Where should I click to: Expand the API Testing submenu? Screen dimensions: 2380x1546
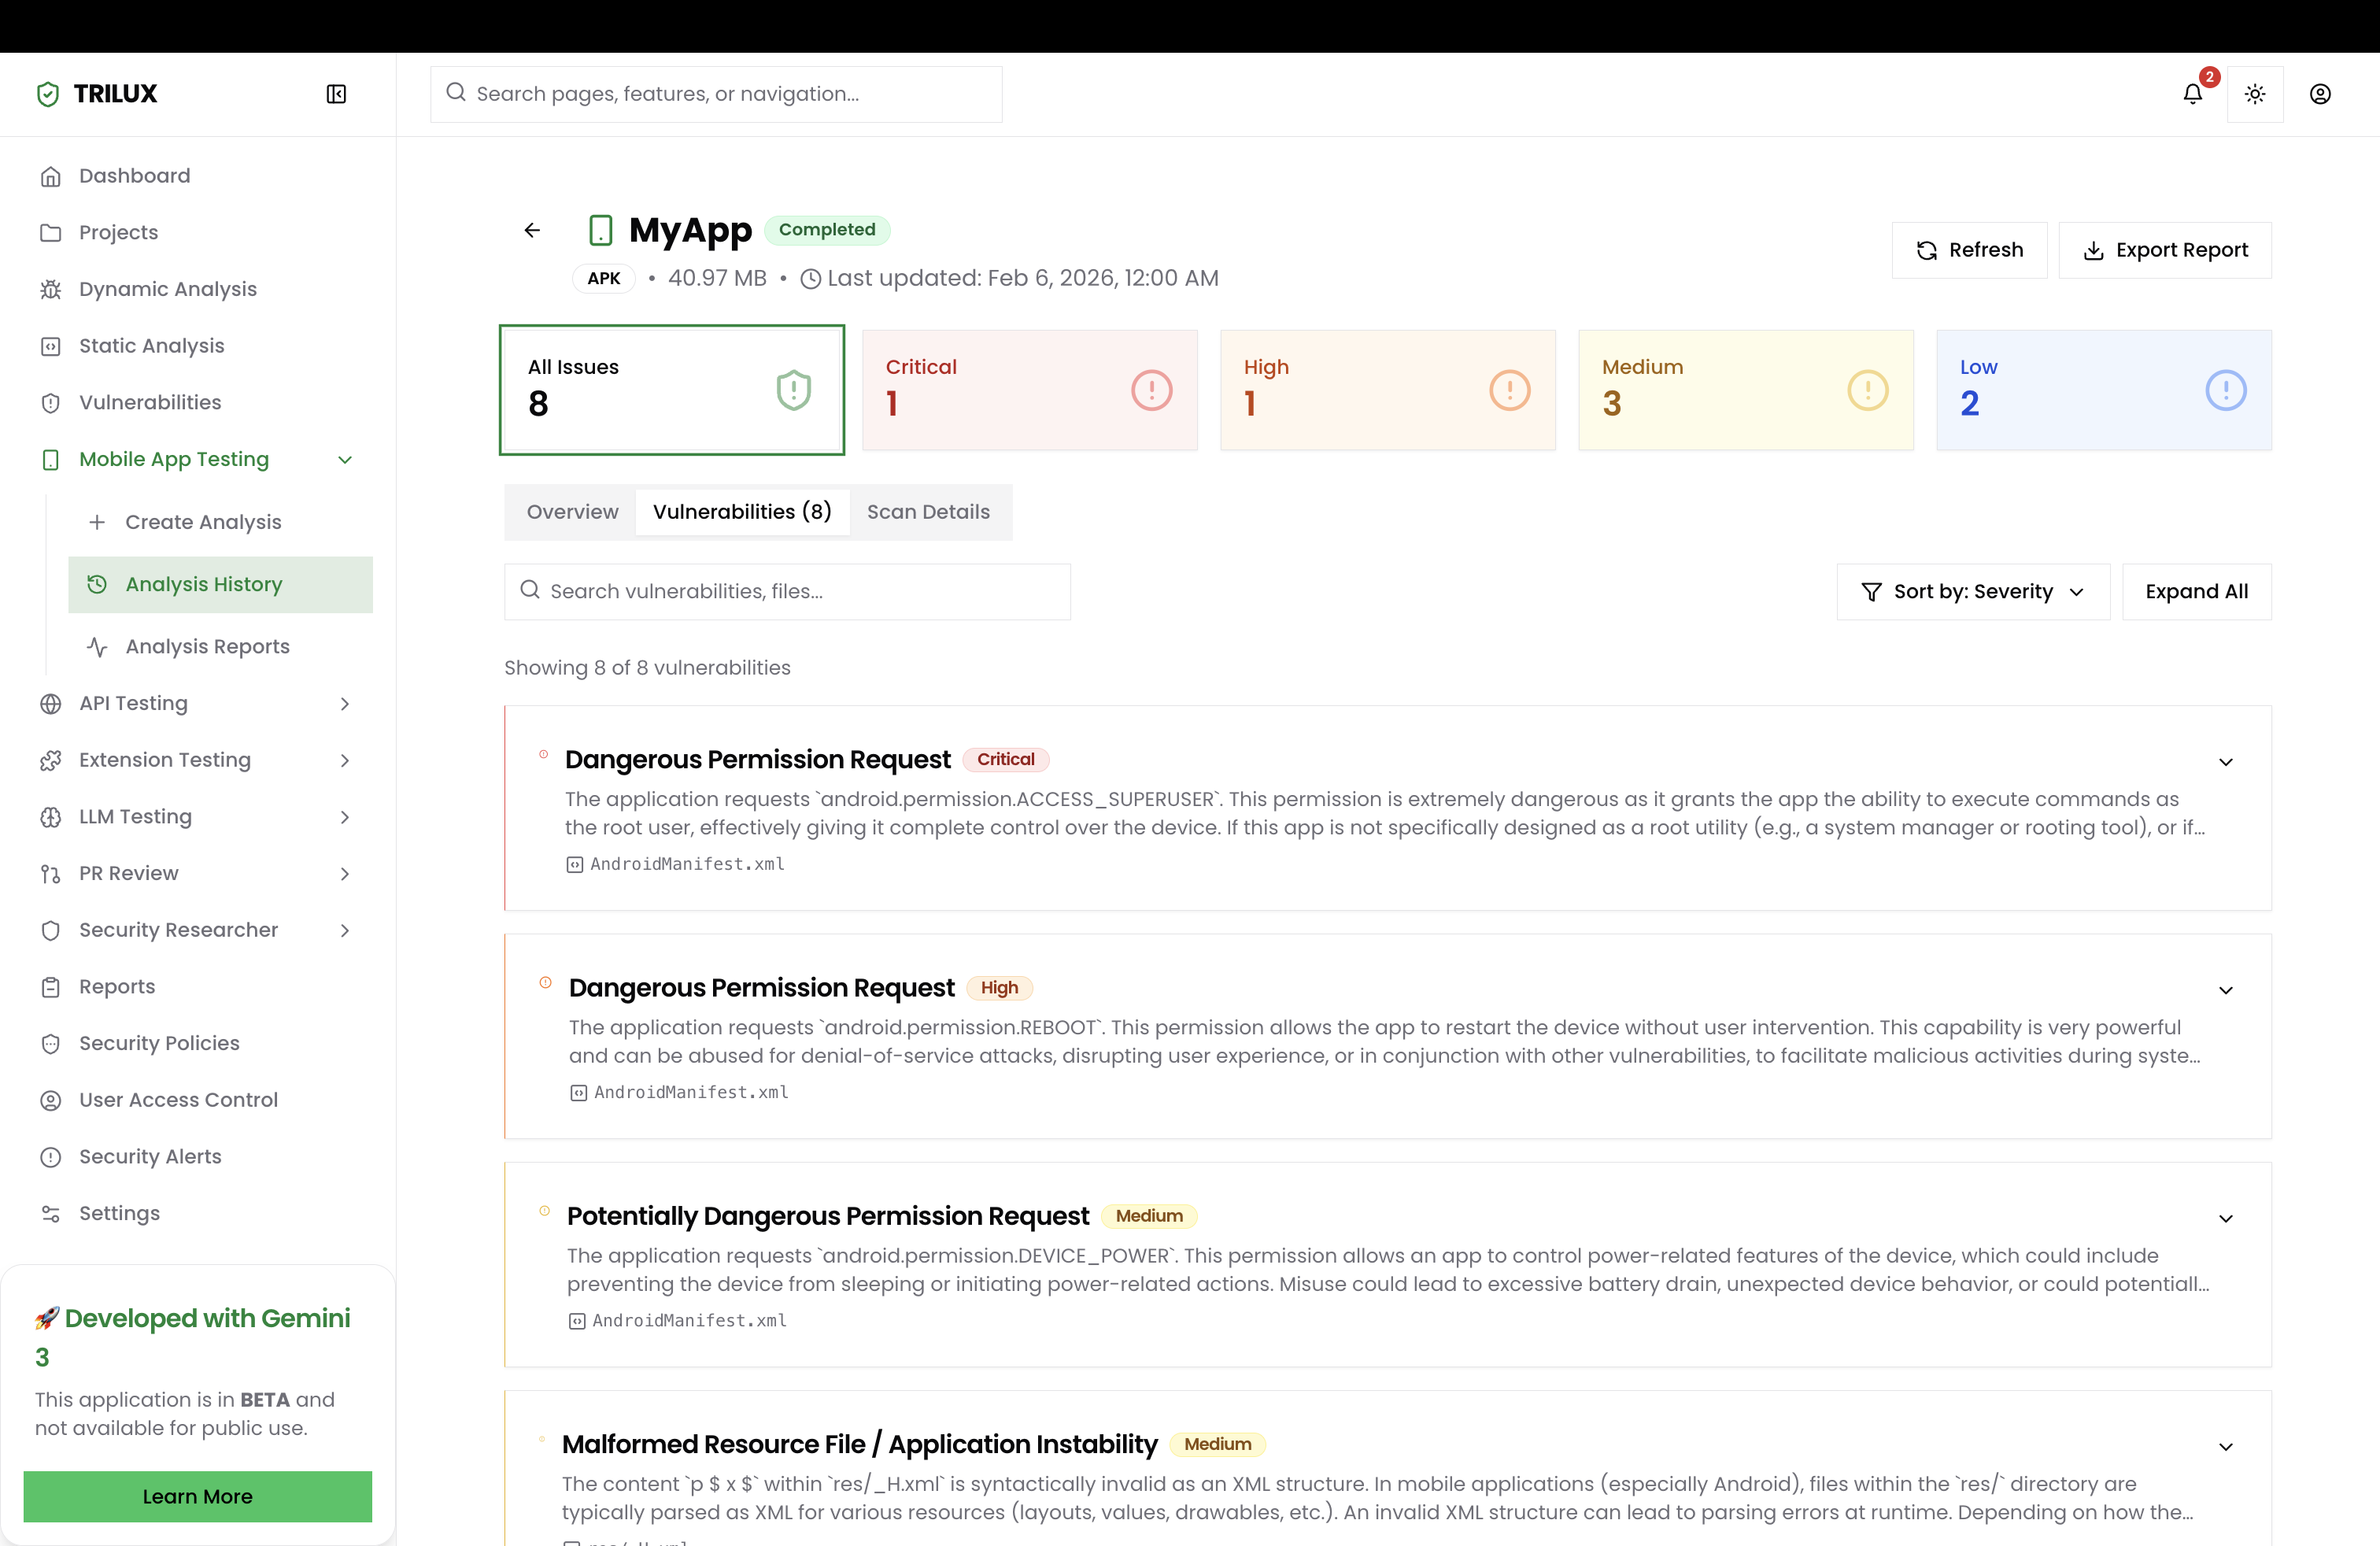pos(345,704)
